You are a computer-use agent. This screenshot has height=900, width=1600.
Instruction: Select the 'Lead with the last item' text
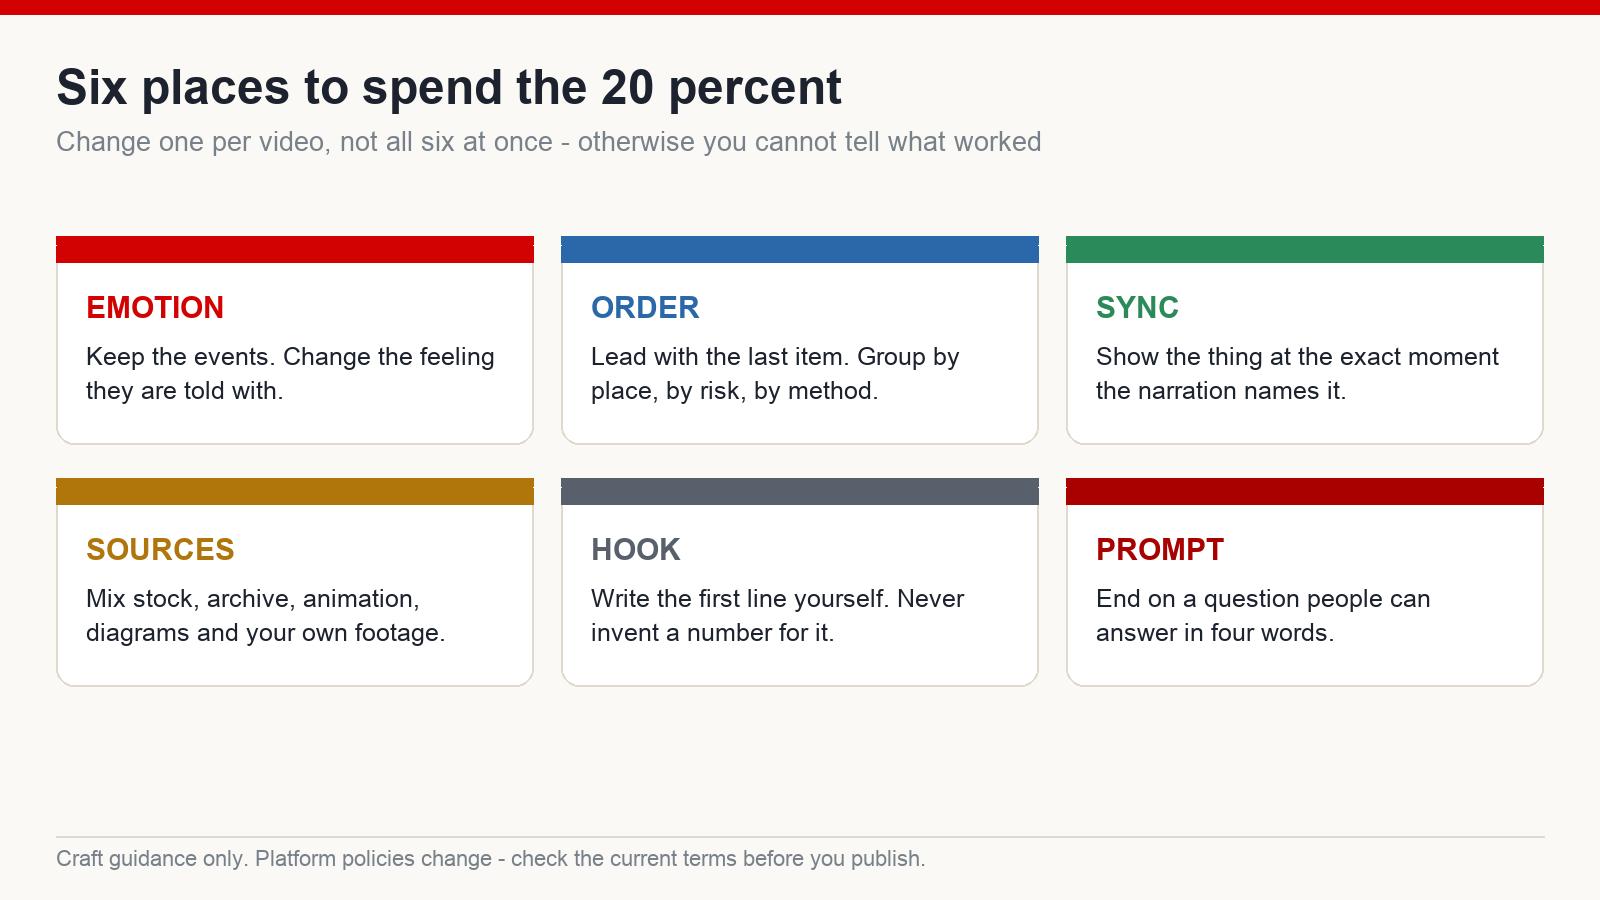click(775, 374)
